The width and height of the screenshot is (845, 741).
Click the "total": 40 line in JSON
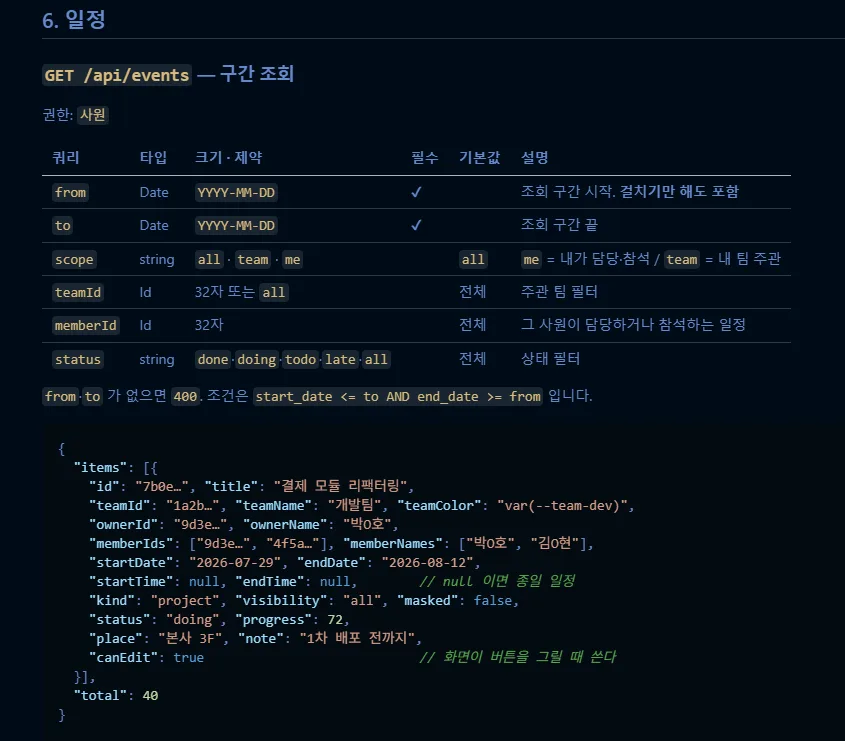(x=116, y=696)
